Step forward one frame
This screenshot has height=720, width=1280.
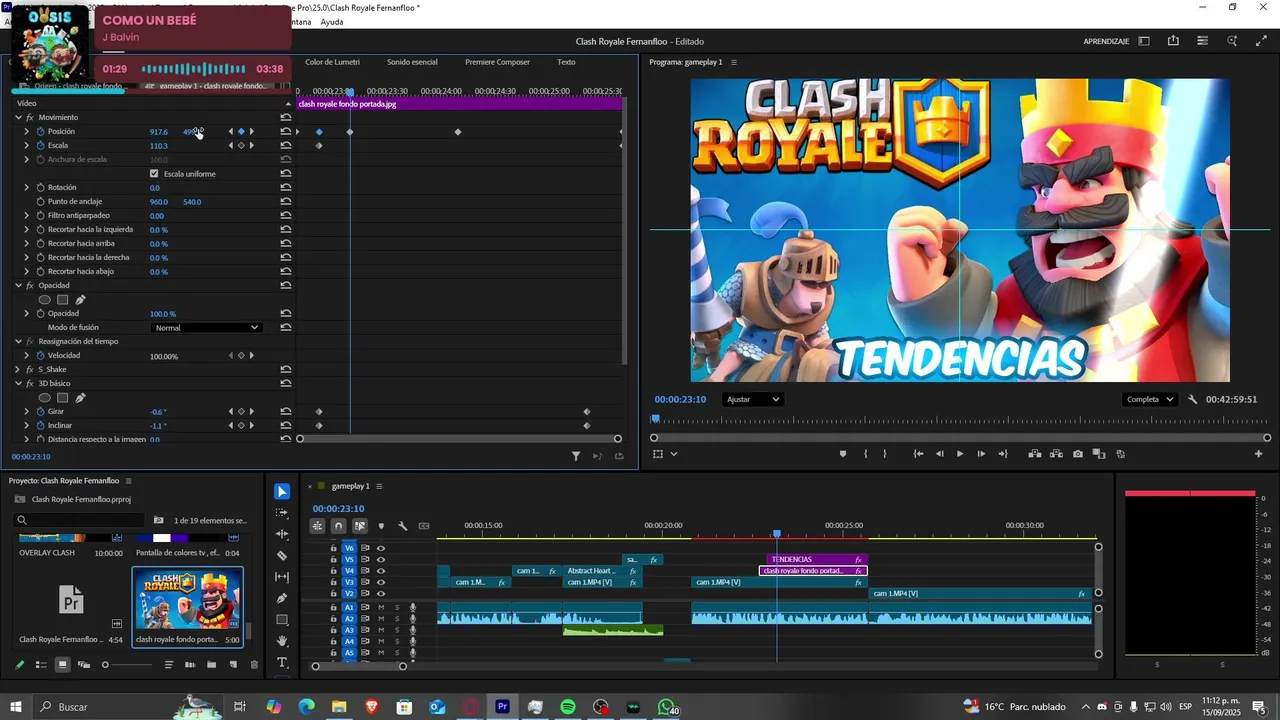(981, 454)
